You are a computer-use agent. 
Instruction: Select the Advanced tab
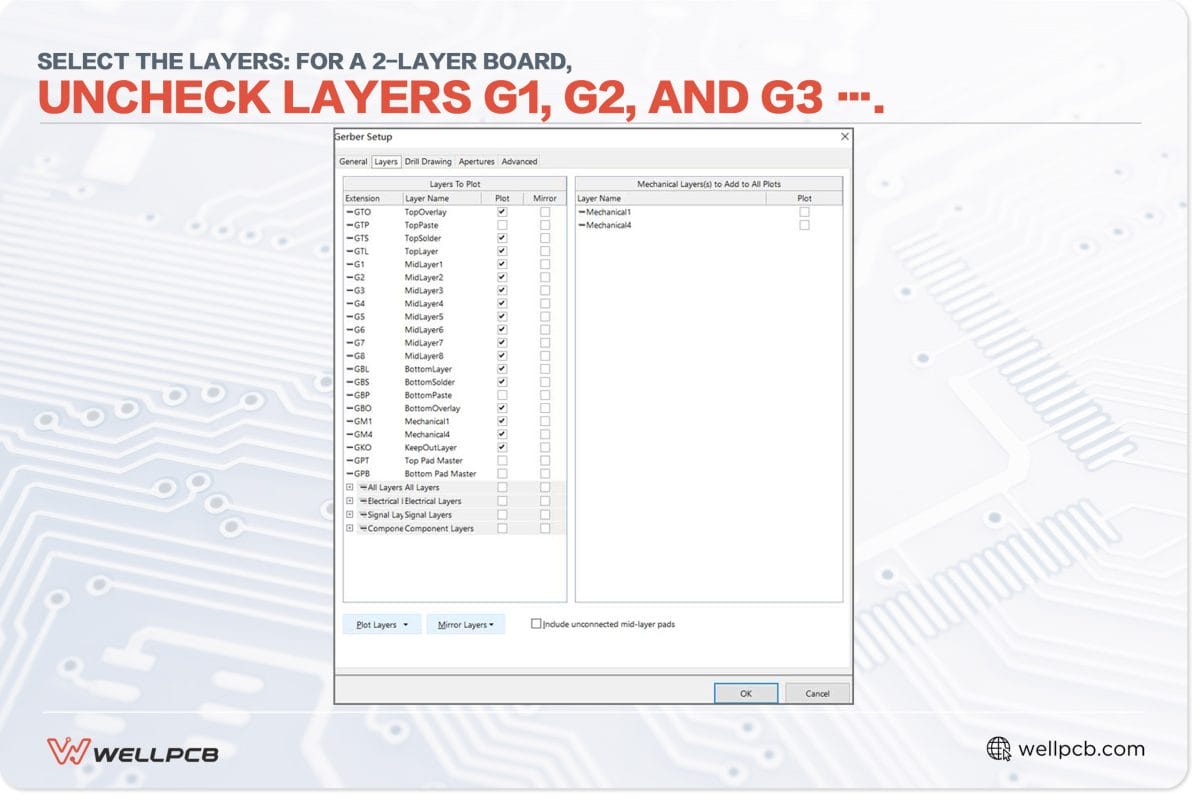pos(519,161)
